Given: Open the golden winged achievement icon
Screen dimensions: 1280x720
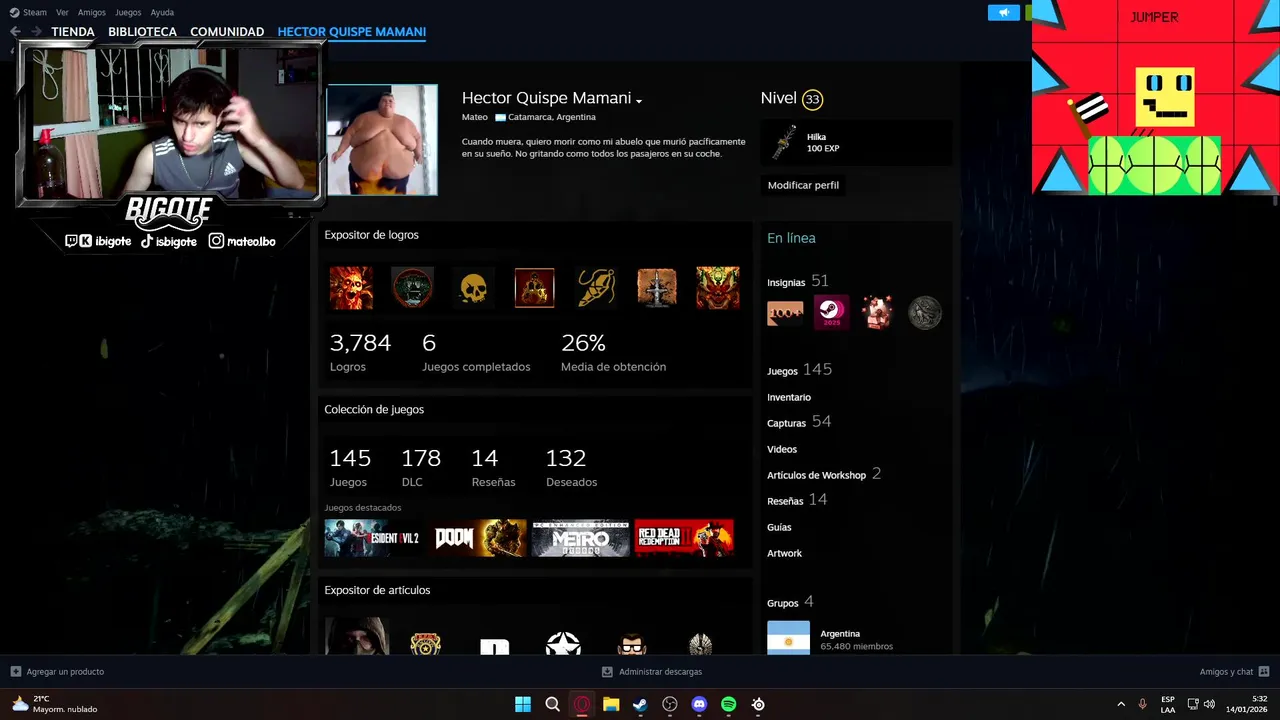Looking at the screenshot, I should pos(596,288).
